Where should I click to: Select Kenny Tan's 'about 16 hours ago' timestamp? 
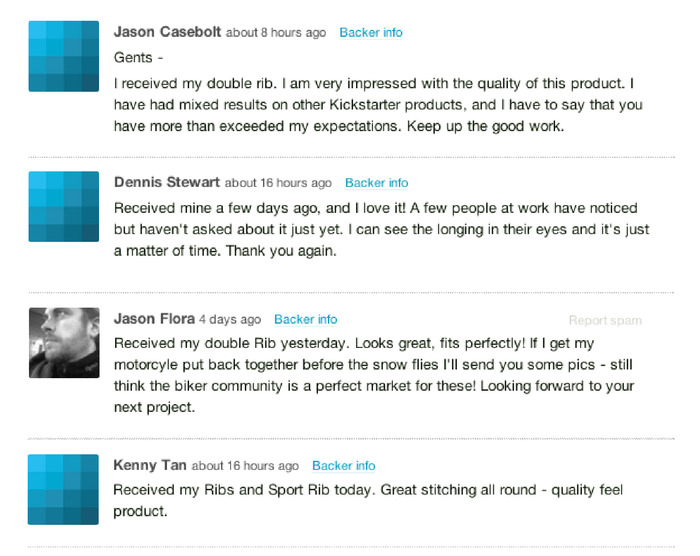[245, 466]
